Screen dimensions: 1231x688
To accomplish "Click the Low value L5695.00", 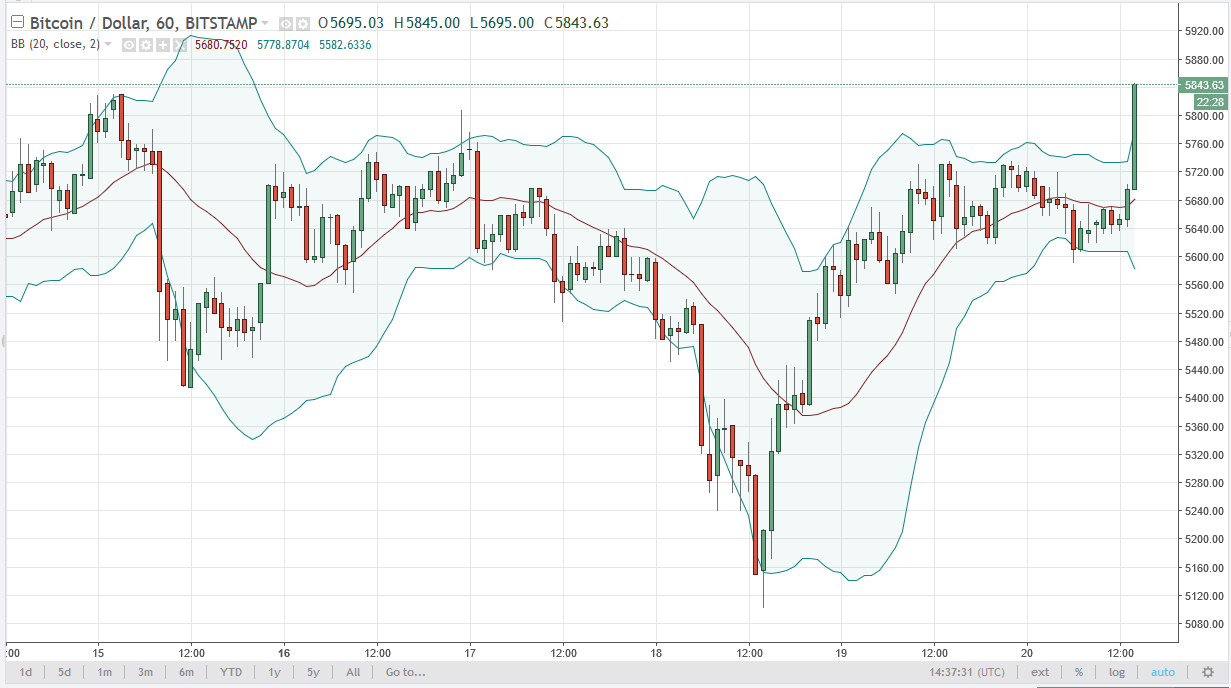I will pyautogui.click(x=502, y=23).
